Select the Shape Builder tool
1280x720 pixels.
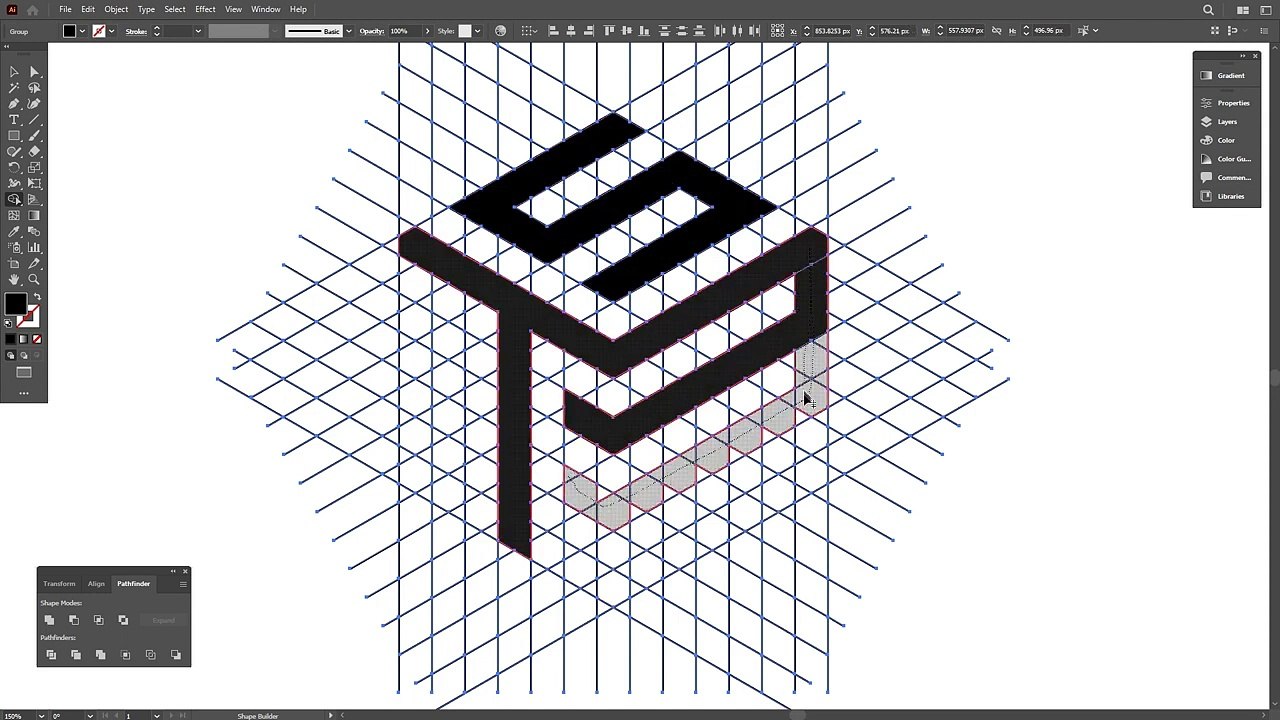click(14, 200)
